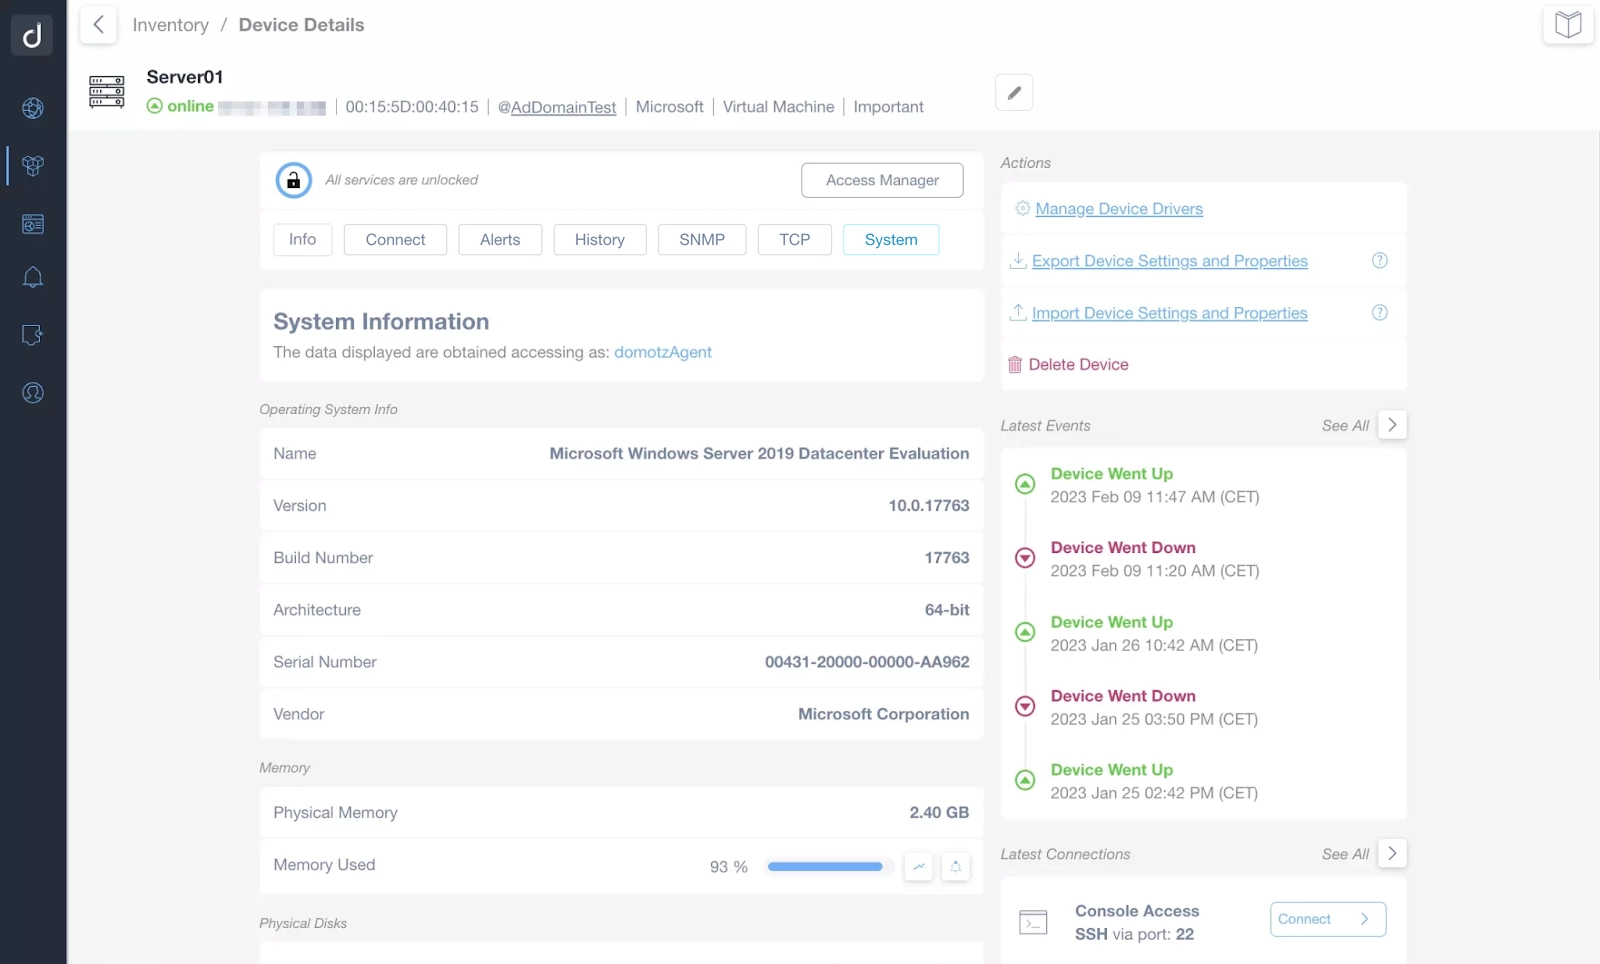
Task: Click See All next to Latest Connections
Action: 1345,854
